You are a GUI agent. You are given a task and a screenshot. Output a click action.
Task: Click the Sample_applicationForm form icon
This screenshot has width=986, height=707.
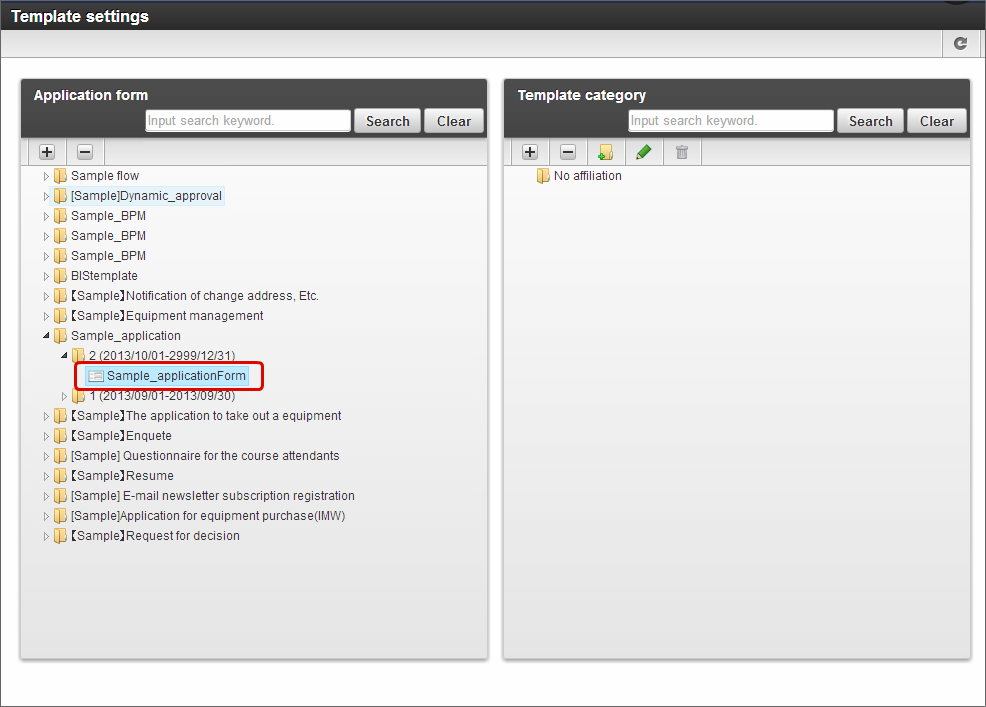(x=96, y=376)
